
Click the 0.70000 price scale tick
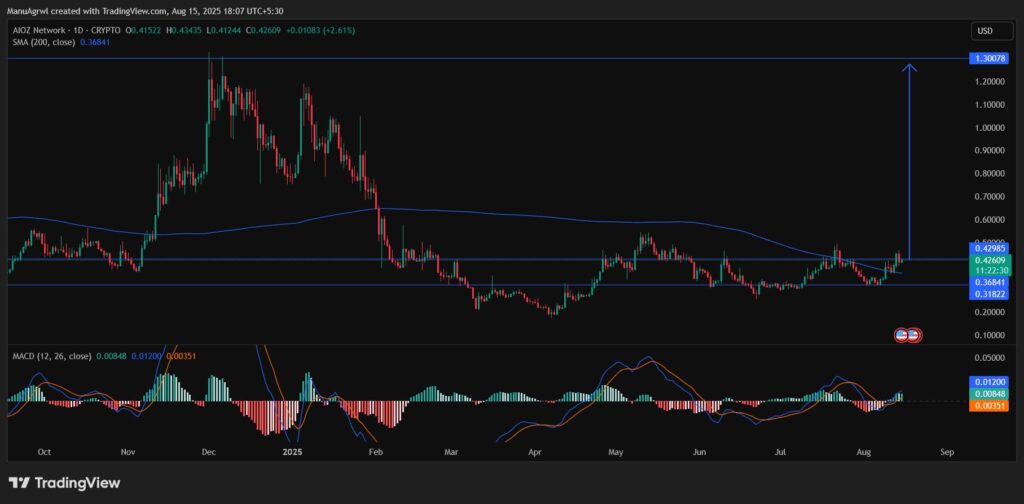(990, 197)
